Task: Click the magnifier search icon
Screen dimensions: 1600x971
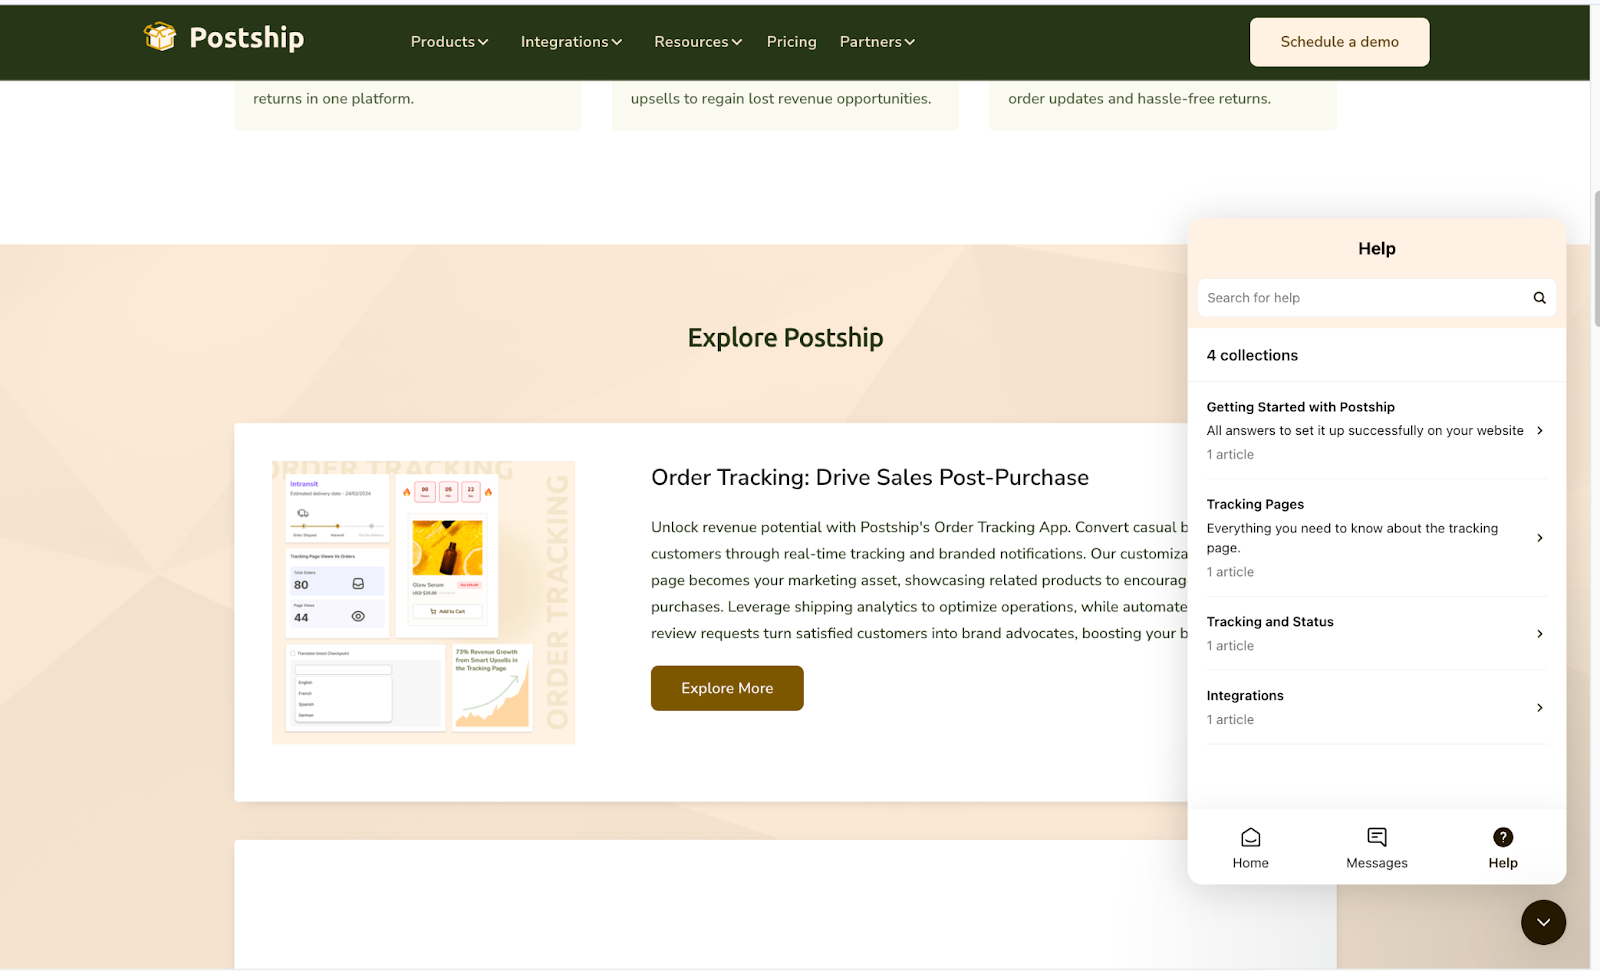Action: (x=1539, y=298)
